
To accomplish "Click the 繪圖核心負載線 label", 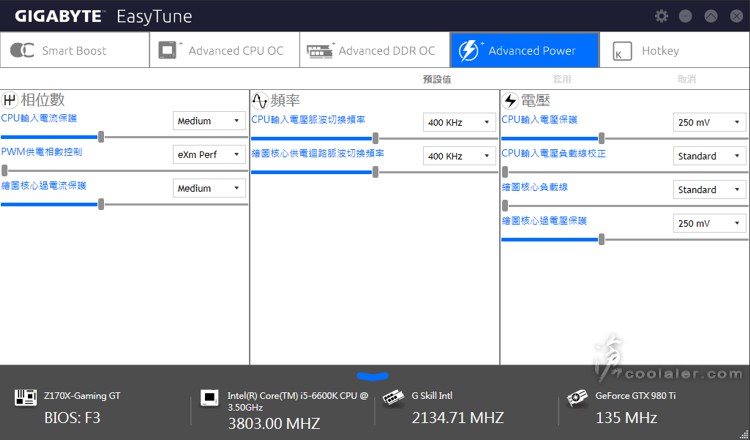I will 535,187.
